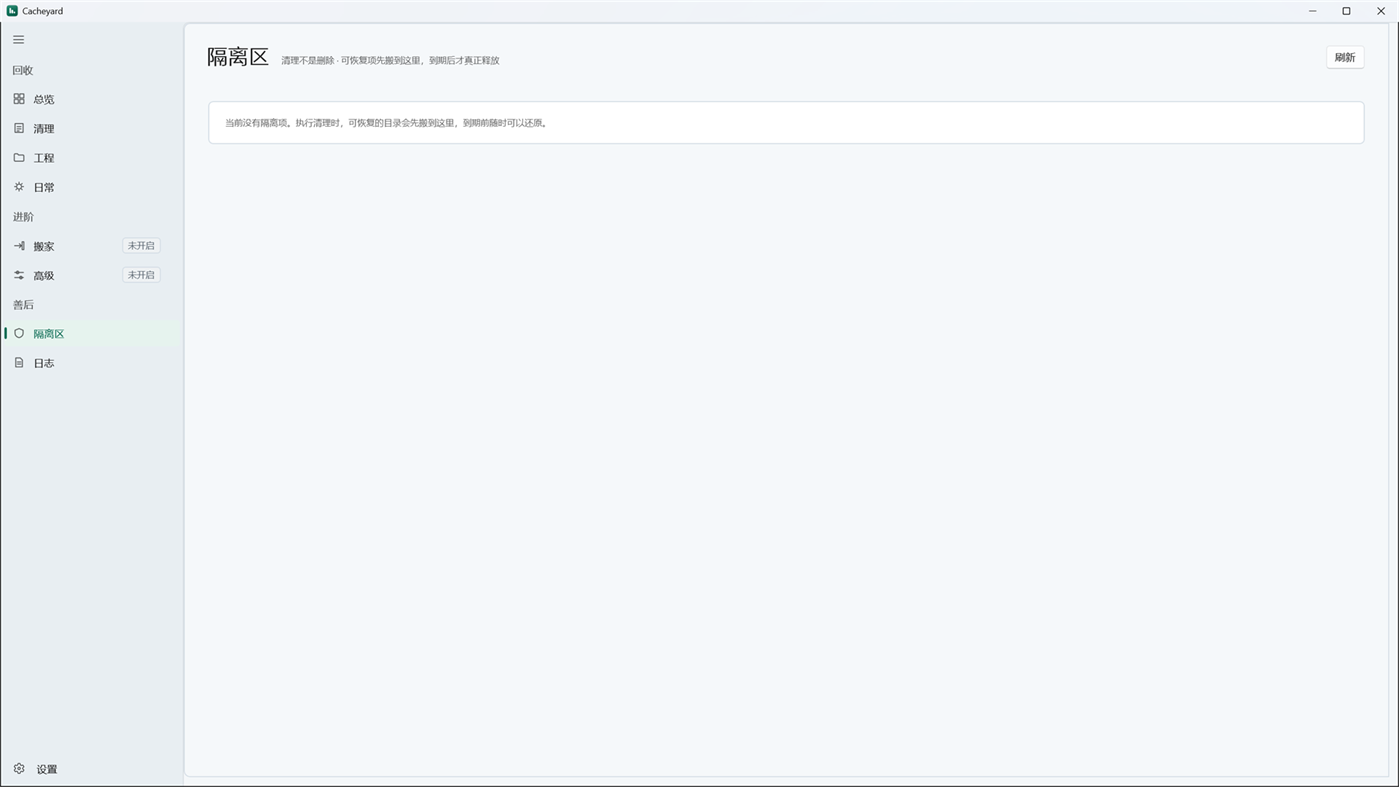Click the 回收 section header
Image resolution: width=1399 pixels, height=787 pixels.
point(23,70)
